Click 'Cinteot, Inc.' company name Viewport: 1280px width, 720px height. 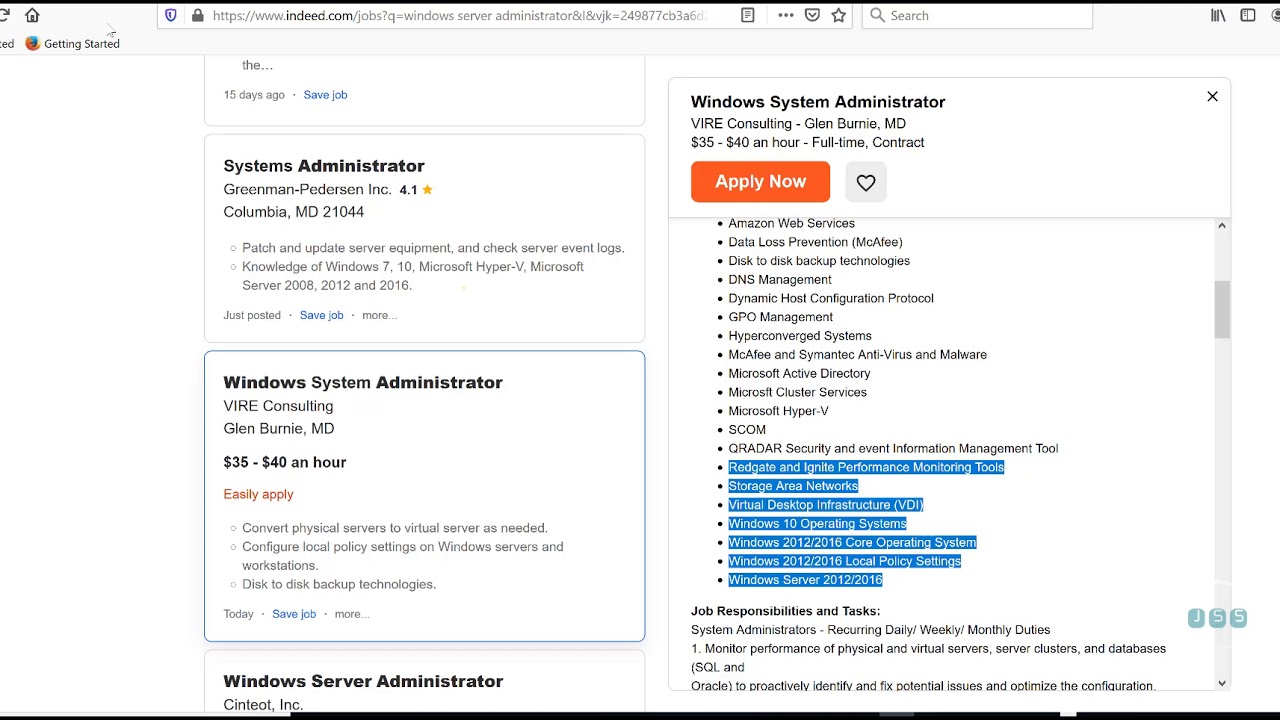(263, 704)
